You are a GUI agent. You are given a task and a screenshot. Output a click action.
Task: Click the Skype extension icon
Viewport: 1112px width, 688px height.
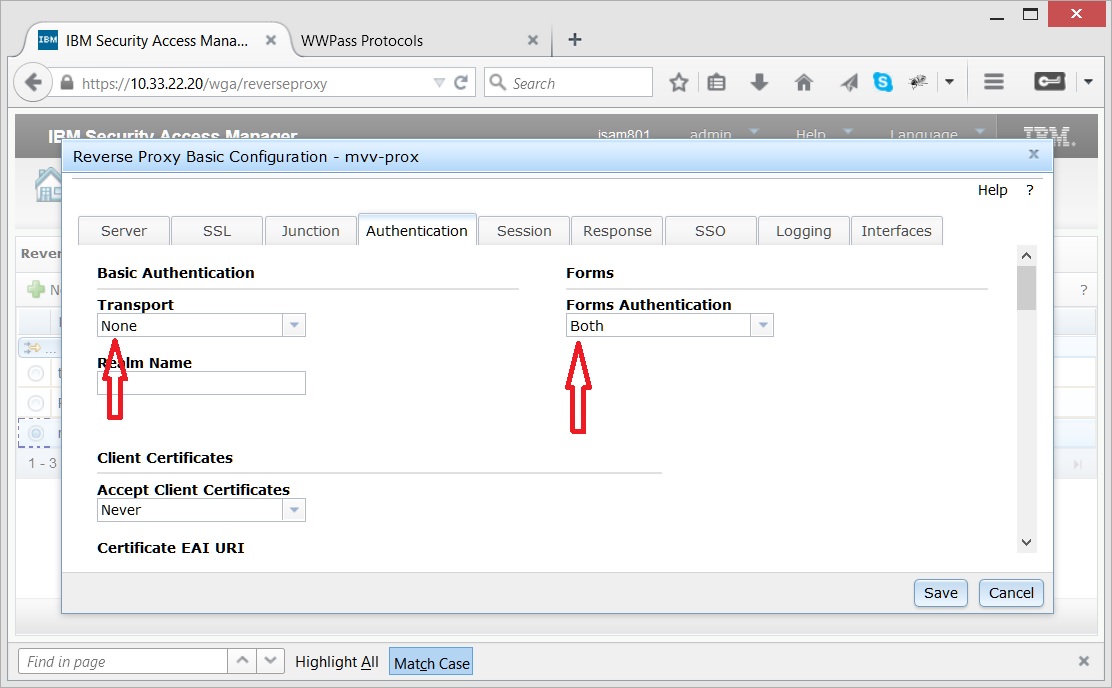pyautogui.click(x=882, y=81)
